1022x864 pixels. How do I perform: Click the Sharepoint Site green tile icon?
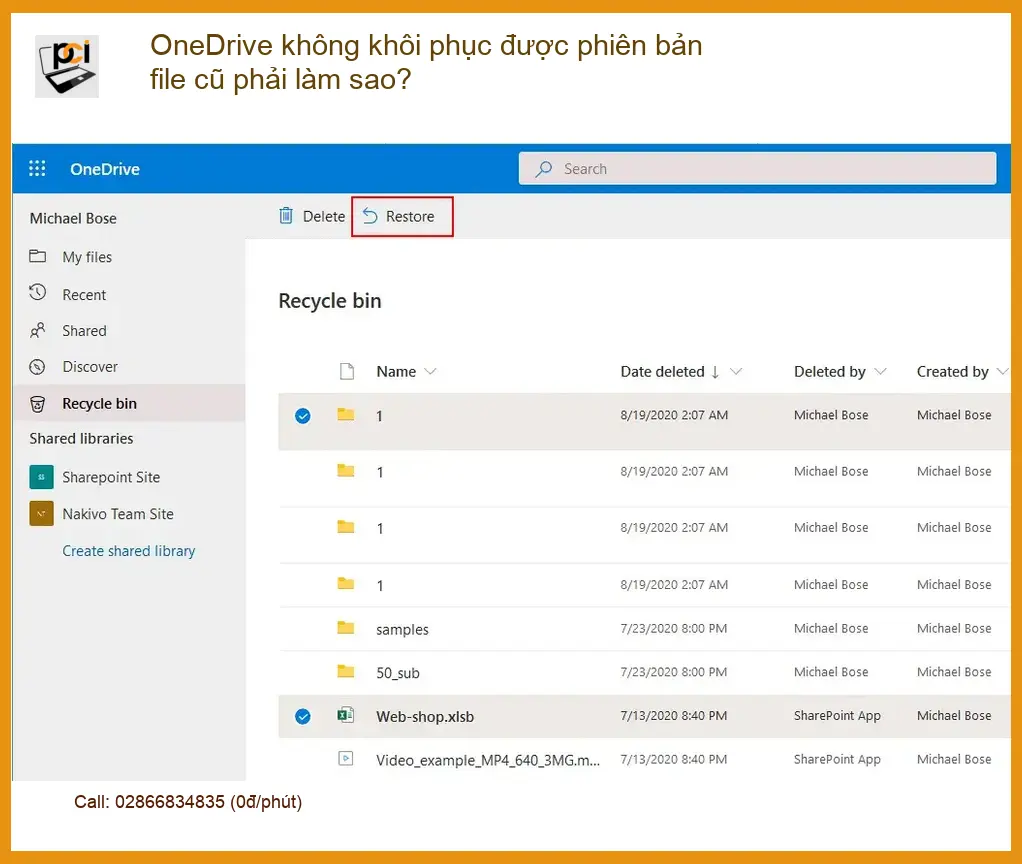click(41, 477)
